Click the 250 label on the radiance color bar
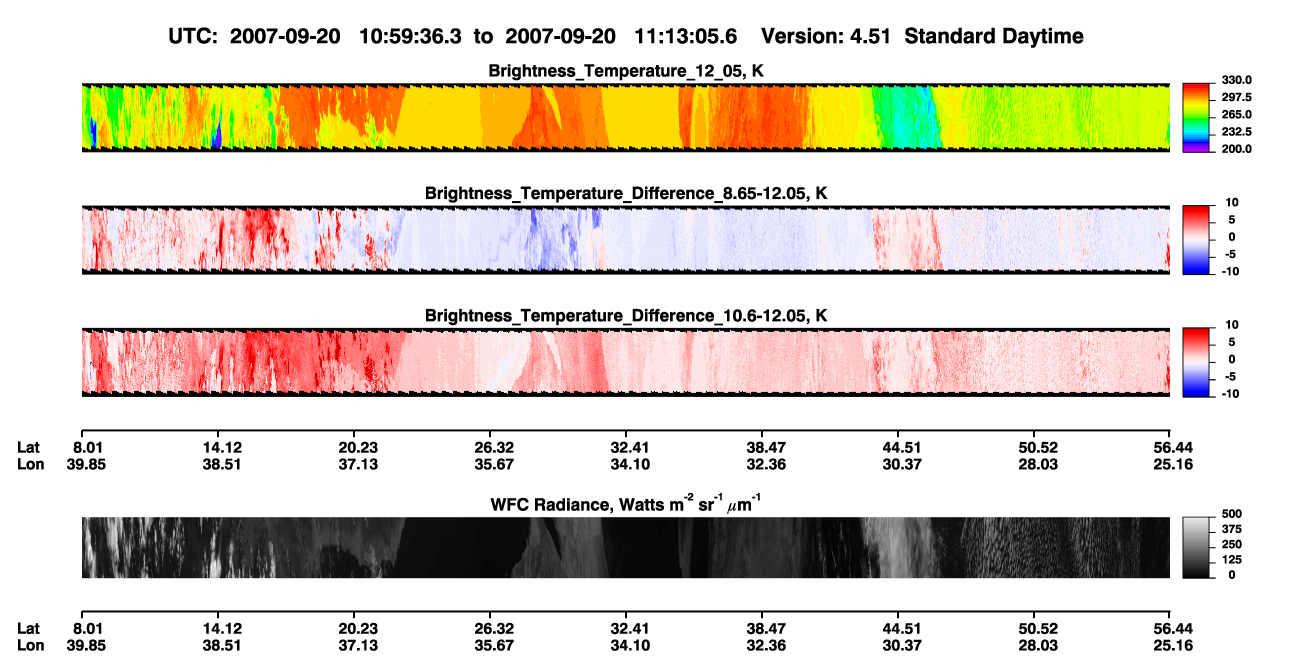This screenshot has height=667, width=1300. pos(1231,546)
